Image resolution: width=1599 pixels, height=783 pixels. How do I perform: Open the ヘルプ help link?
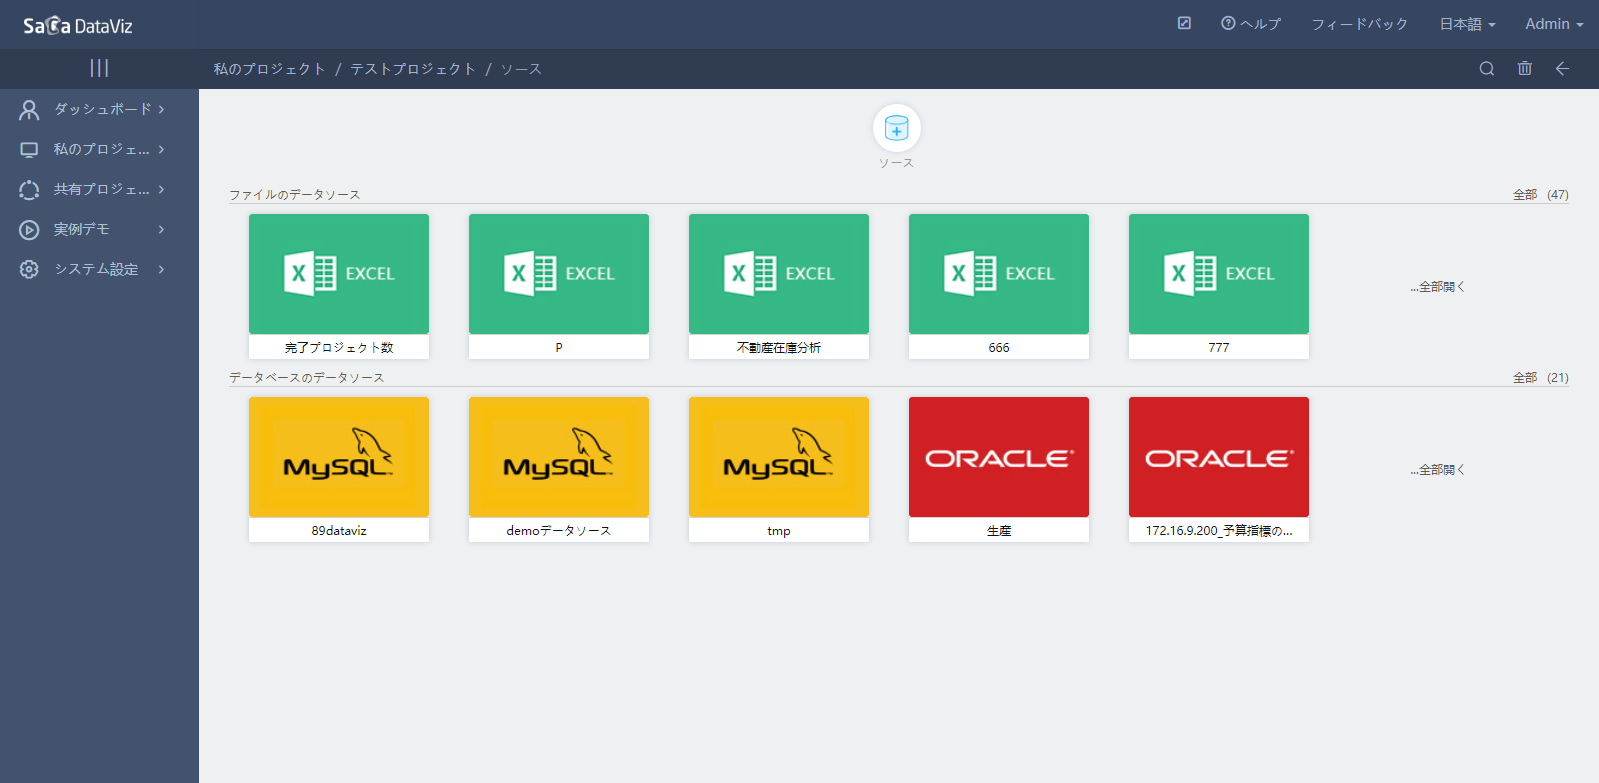point(1261,24)
